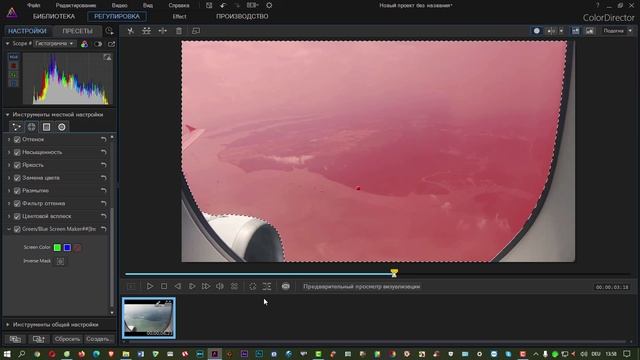Viewport: 640px width, 360px height.
Task: Toggle the Яркость checkbox
Action: (17, 165)
